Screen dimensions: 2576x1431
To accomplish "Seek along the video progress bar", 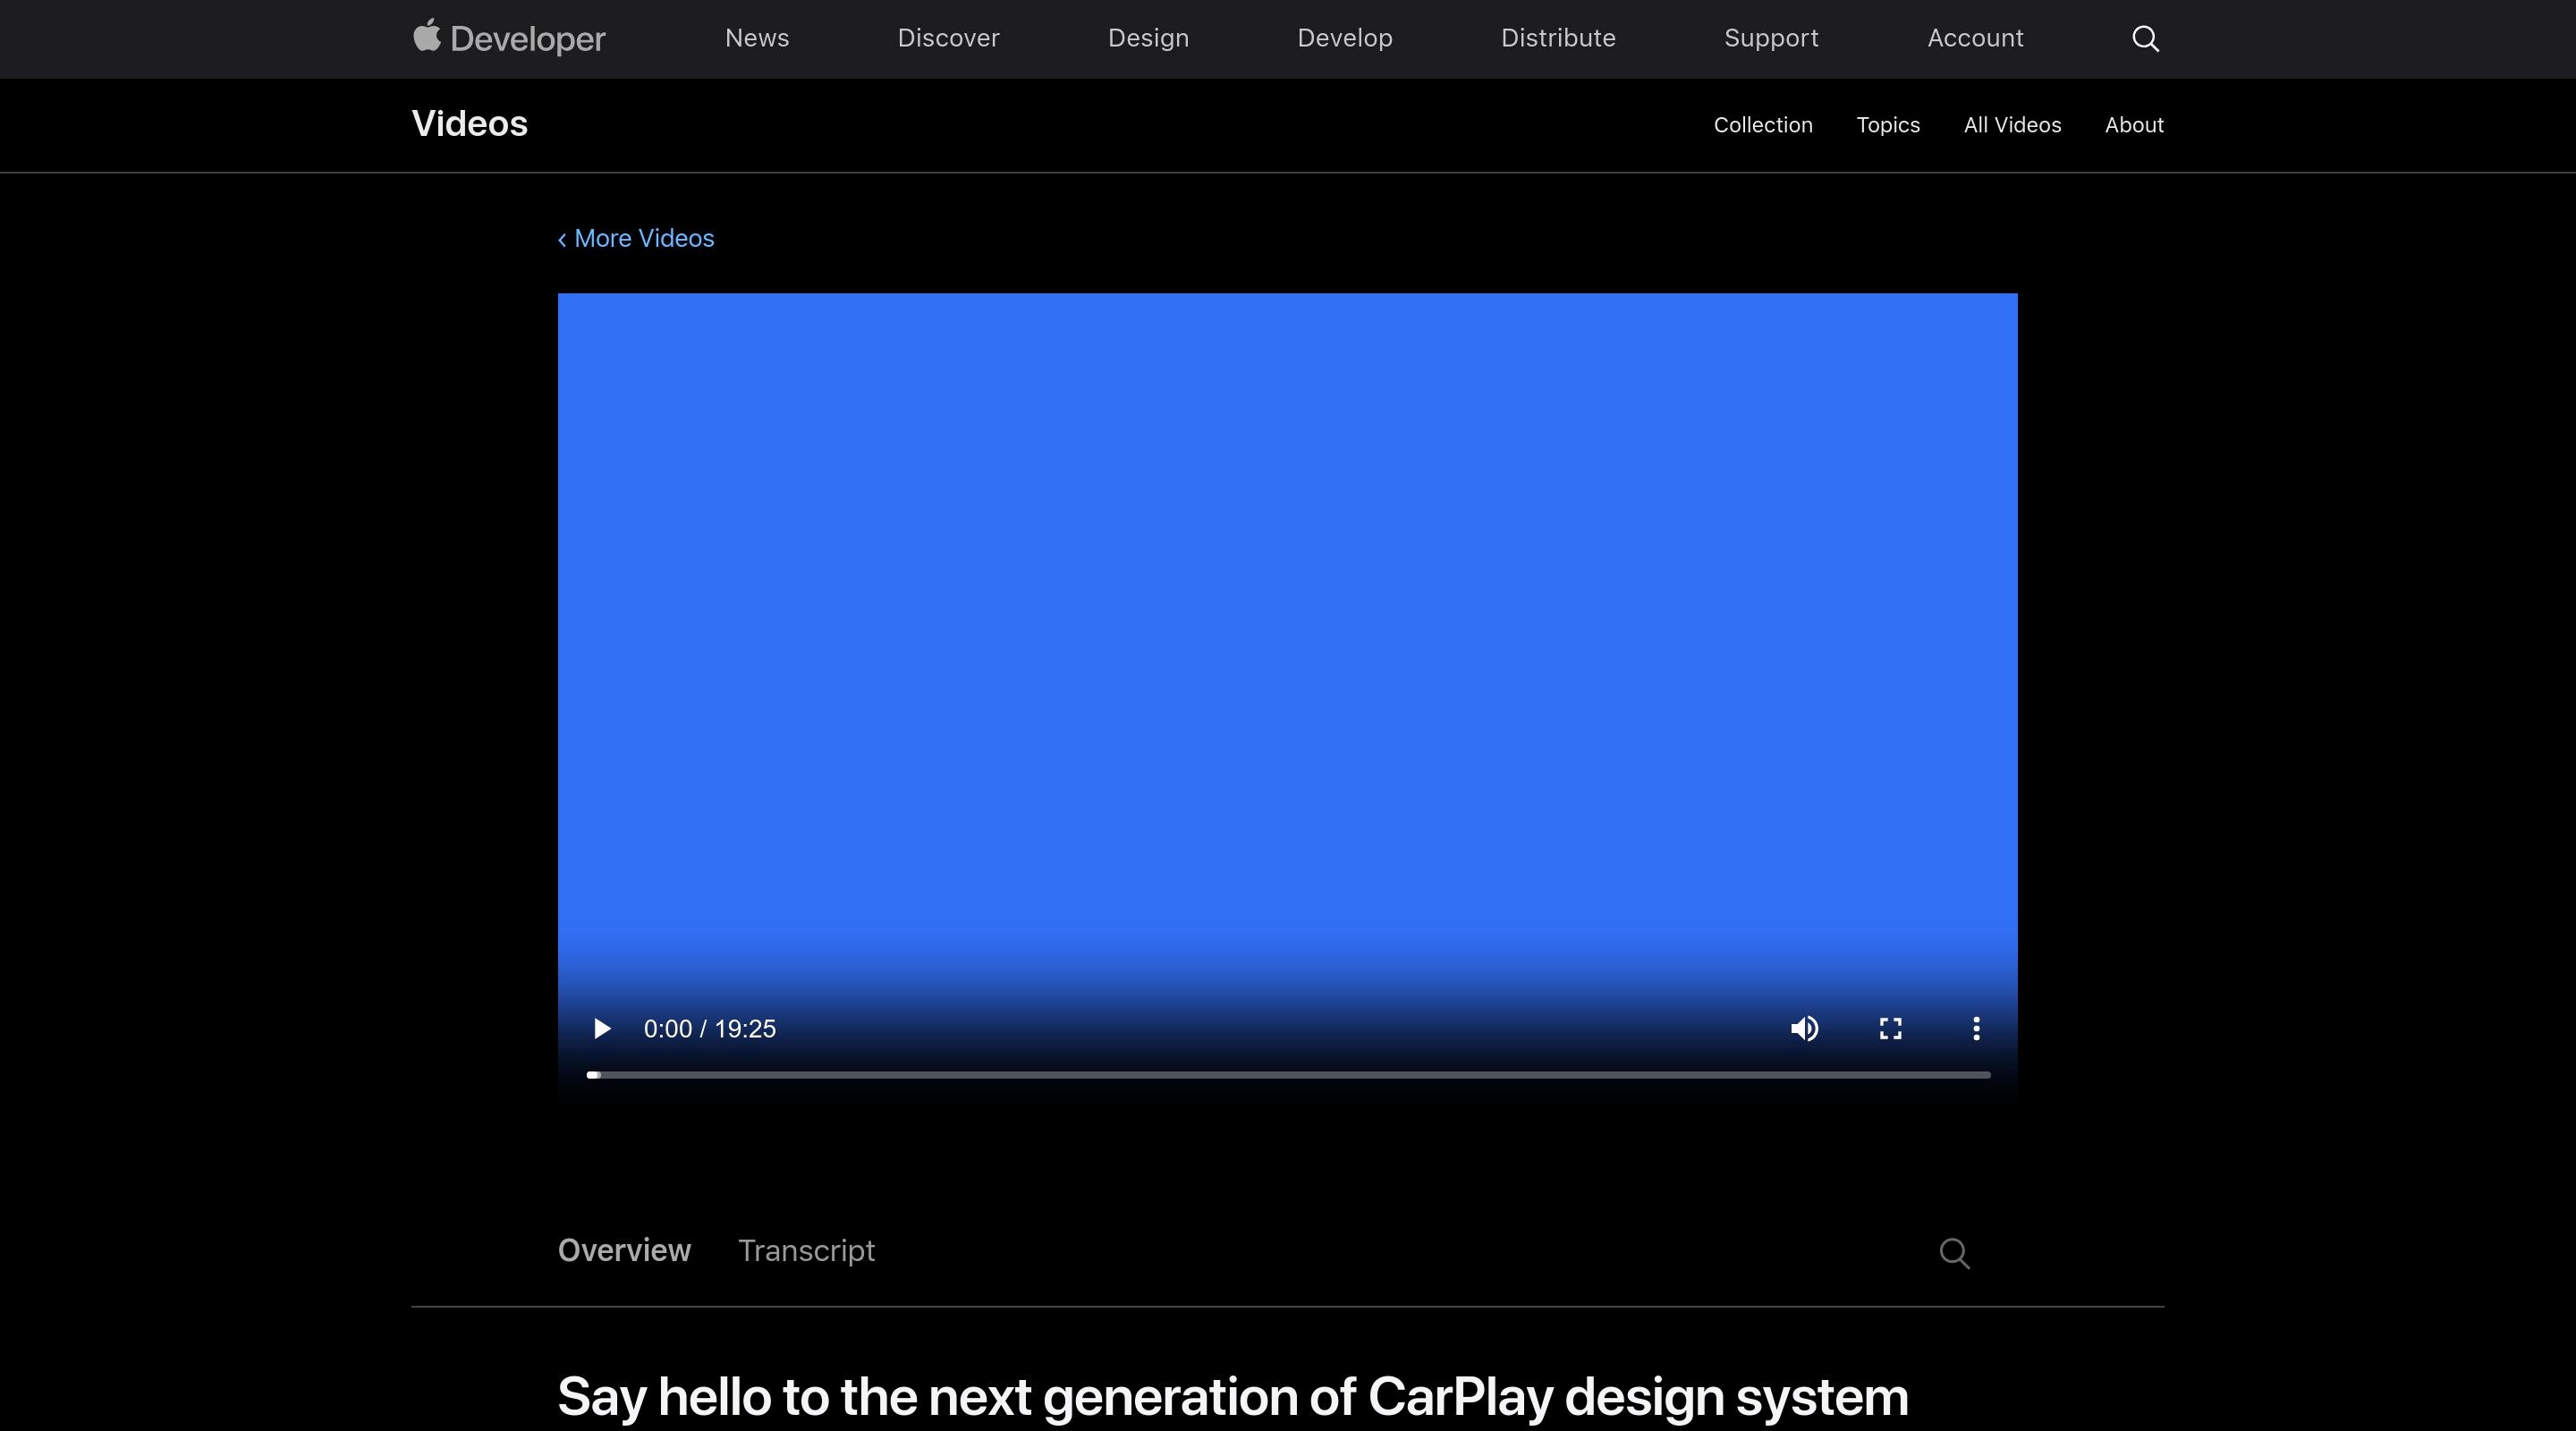I will 1288,1075.
